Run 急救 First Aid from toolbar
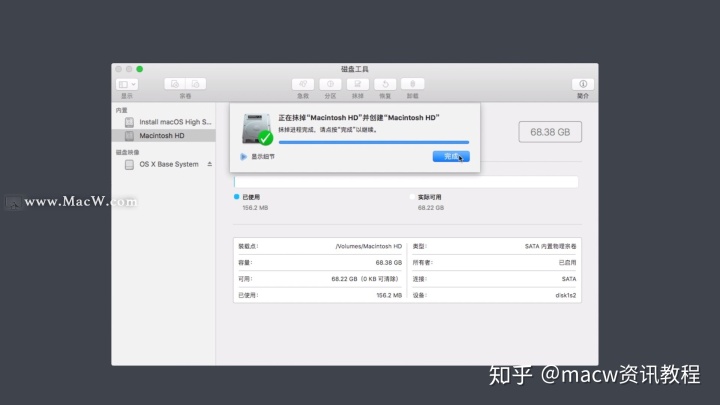Image resolution: width=720 pixels, height=405 pixels. (303, 84)
